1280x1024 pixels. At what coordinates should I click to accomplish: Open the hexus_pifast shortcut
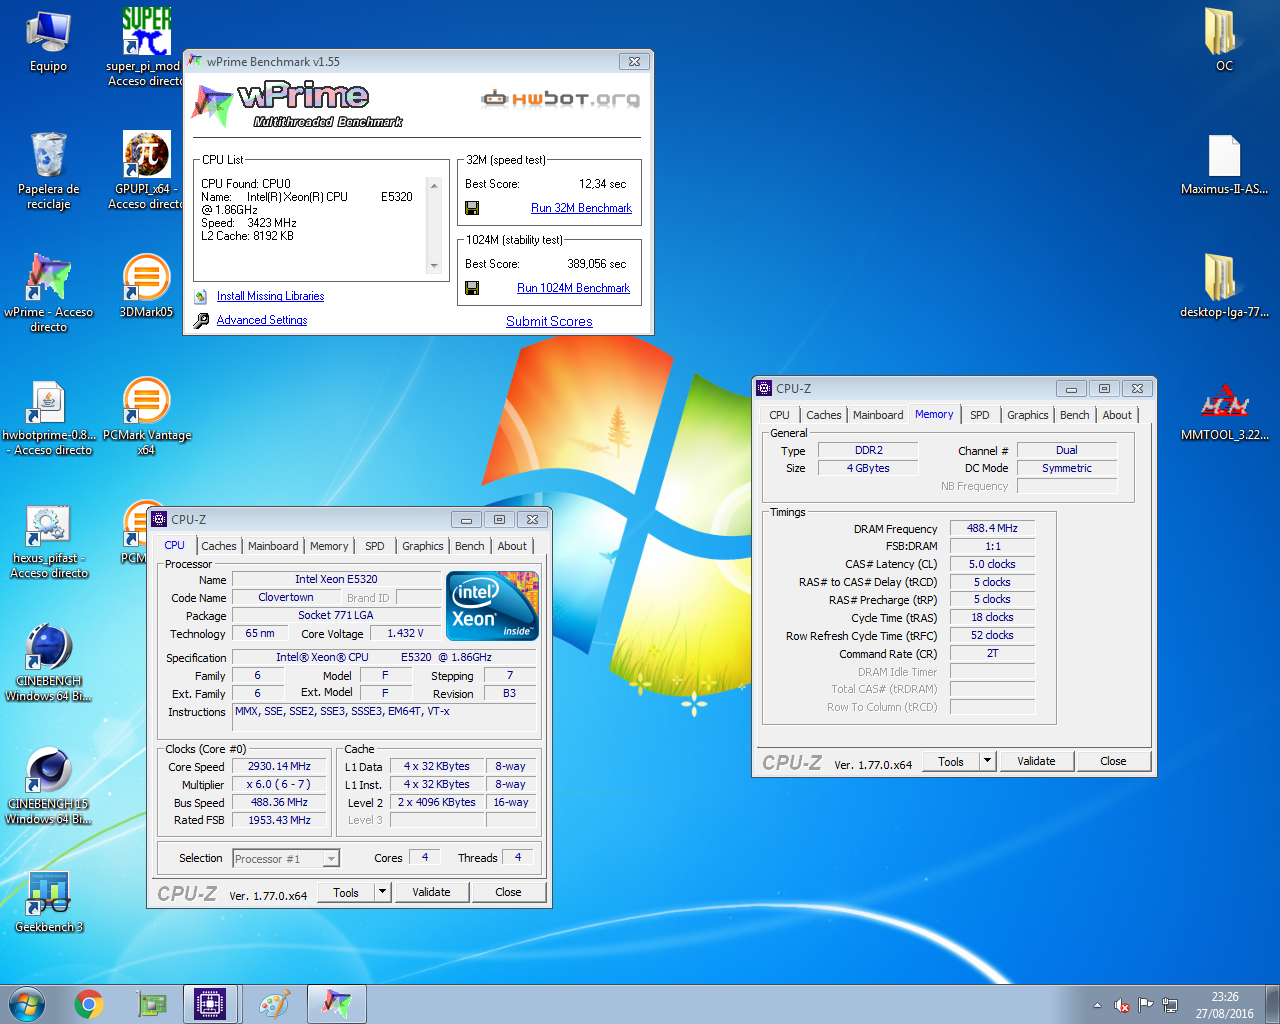click(x=48, y=541)
